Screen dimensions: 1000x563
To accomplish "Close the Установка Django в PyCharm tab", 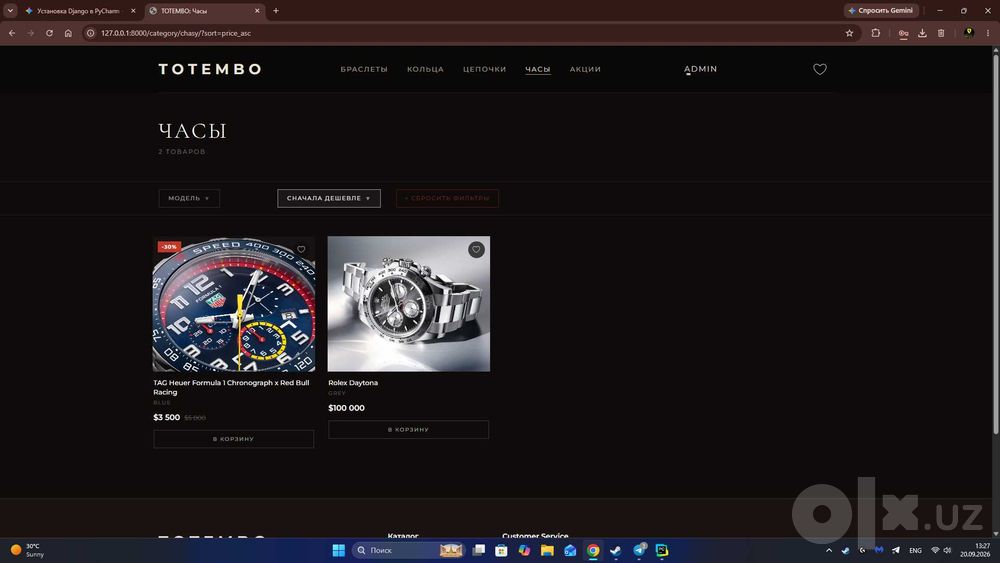I will coord(133,11).
